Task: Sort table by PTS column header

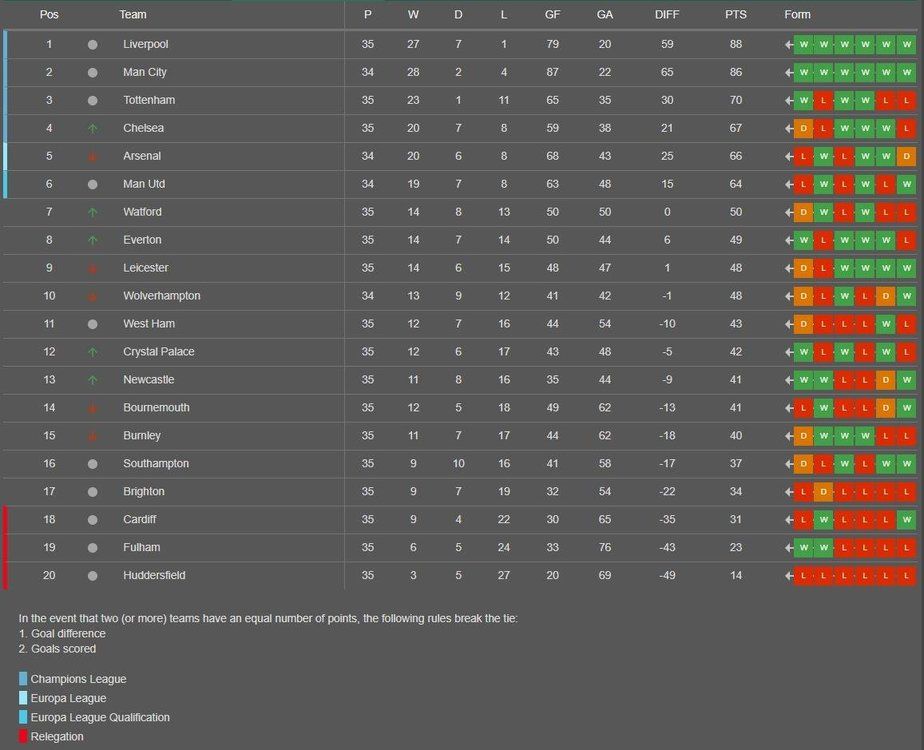Action: point(735,15)
